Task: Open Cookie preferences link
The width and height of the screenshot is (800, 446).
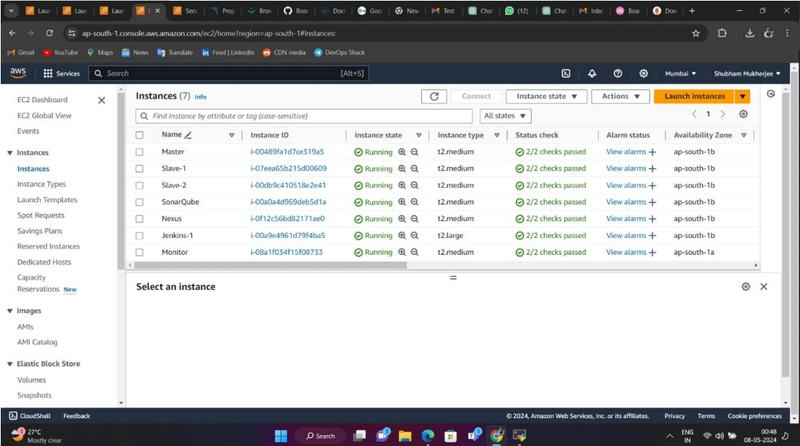Action: [755, 416]
